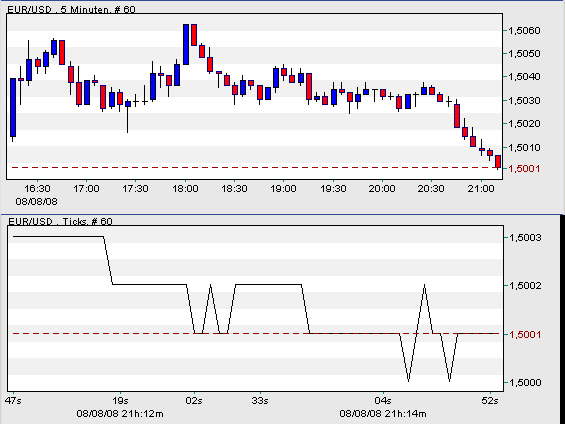Click the "08/08/08 21h:12m" timestamp

tap(120, 414)
